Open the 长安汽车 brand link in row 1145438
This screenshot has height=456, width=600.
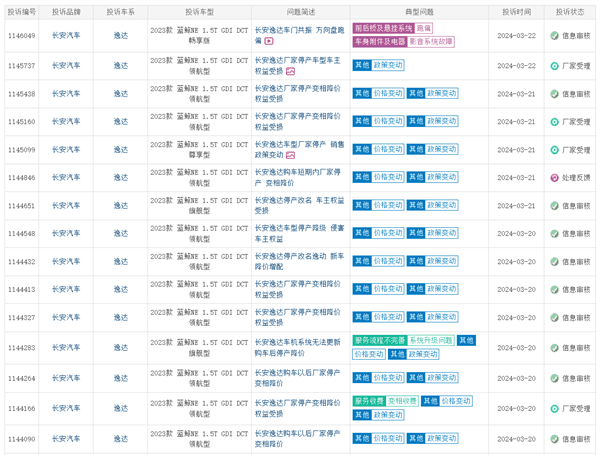point(66,93)
